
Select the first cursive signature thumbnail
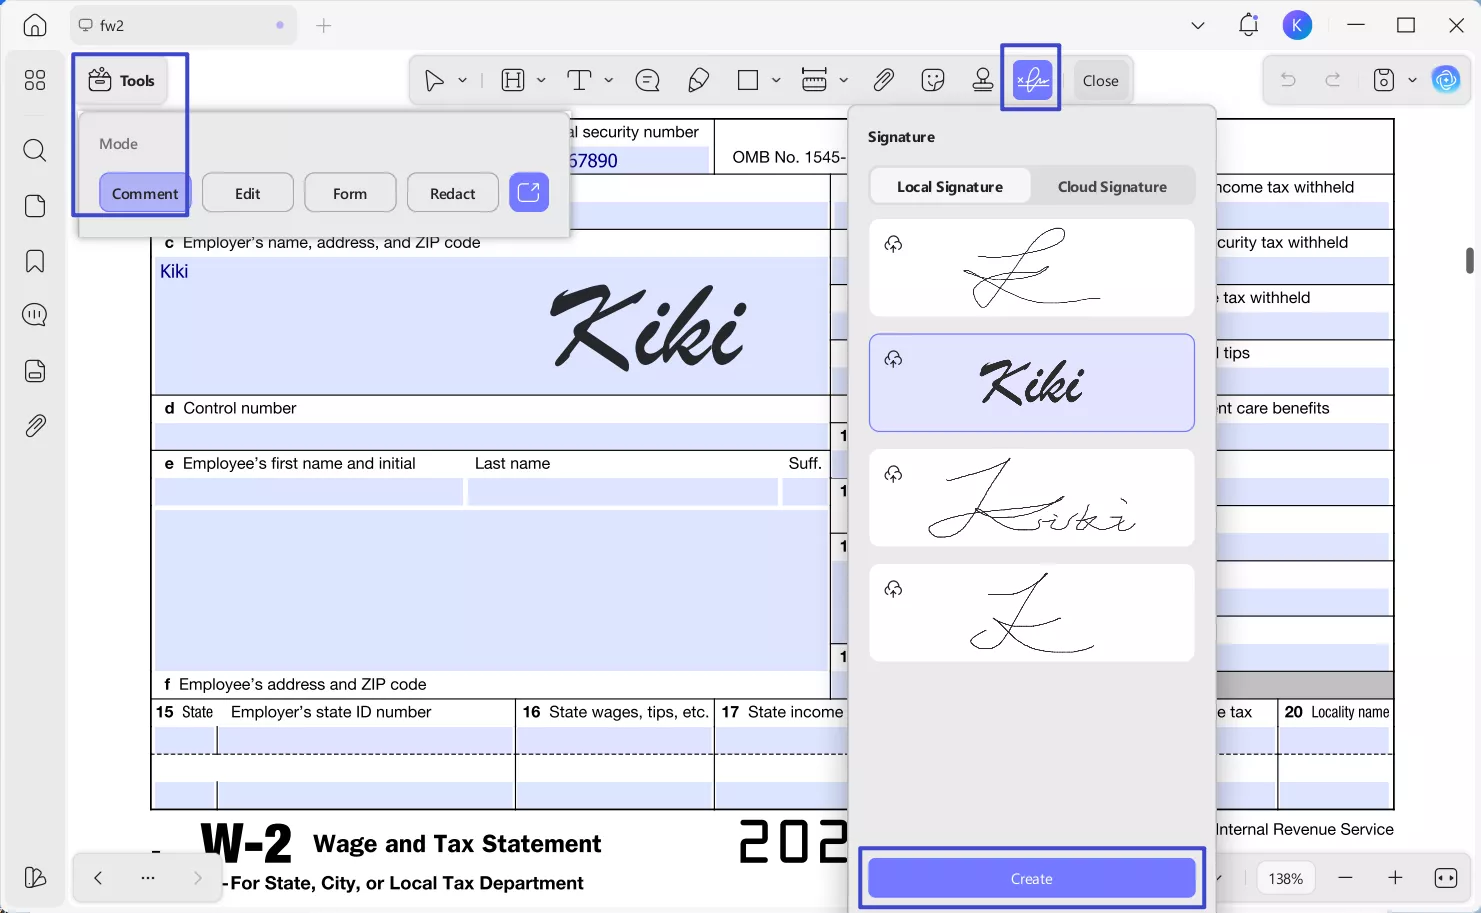[1032, 268]
